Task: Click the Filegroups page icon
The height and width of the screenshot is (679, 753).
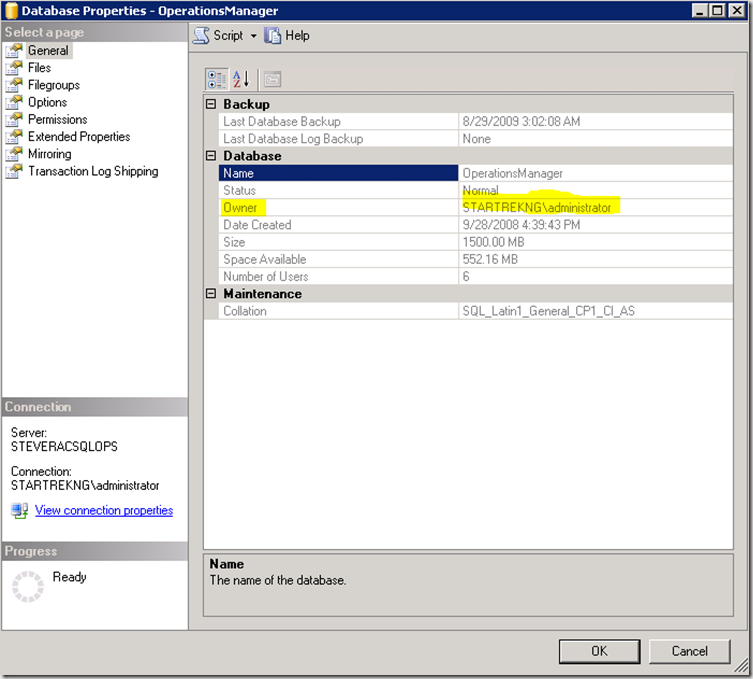Action: [x=14, y=85]
